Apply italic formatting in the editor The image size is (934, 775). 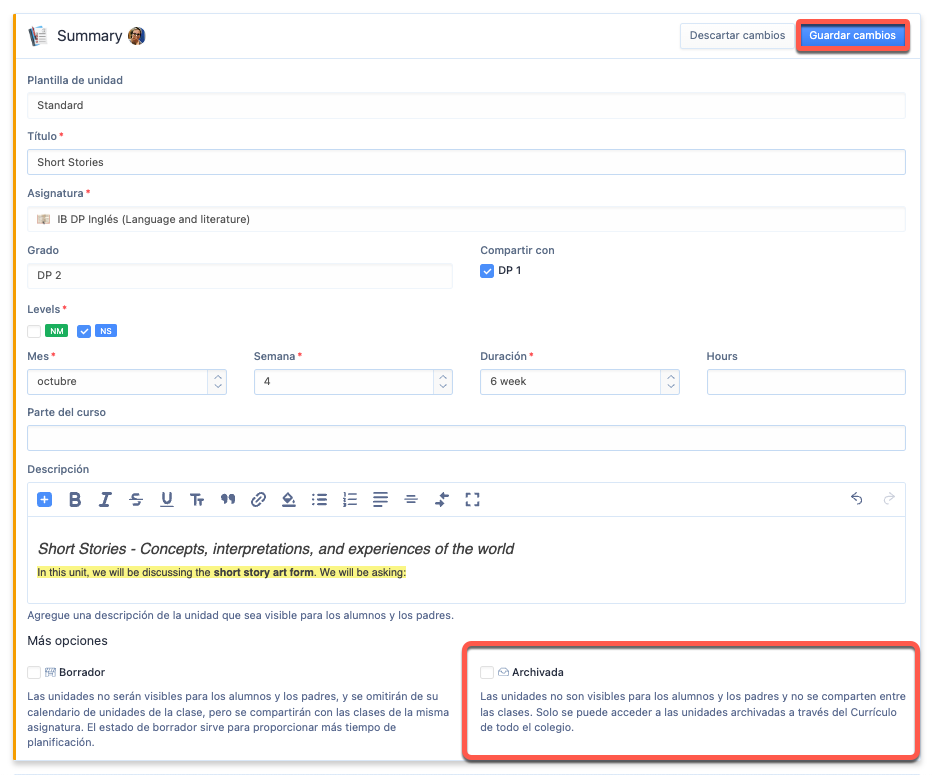tap(105, 500)
